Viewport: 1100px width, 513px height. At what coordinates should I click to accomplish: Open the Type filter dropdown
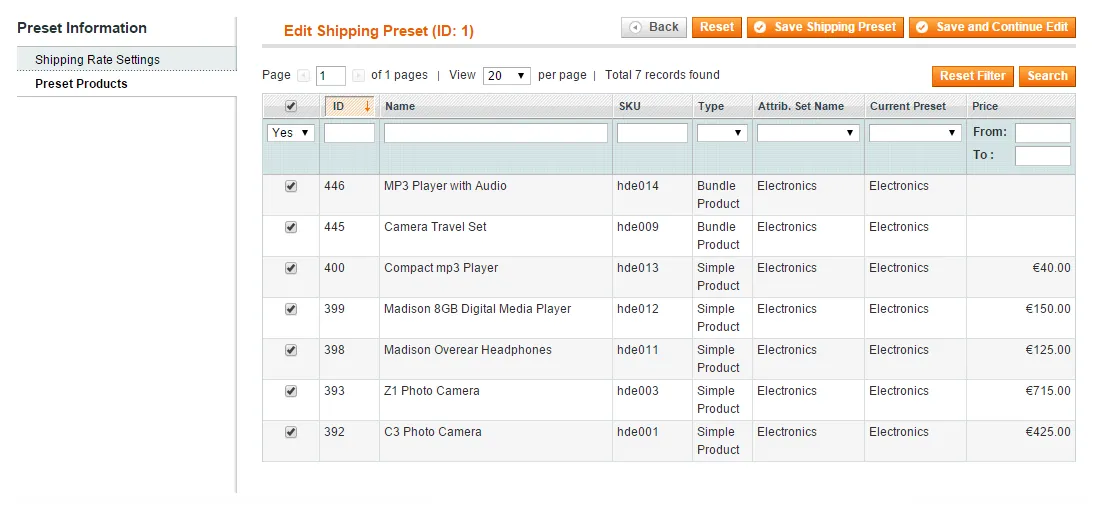[x=722, y=133]
